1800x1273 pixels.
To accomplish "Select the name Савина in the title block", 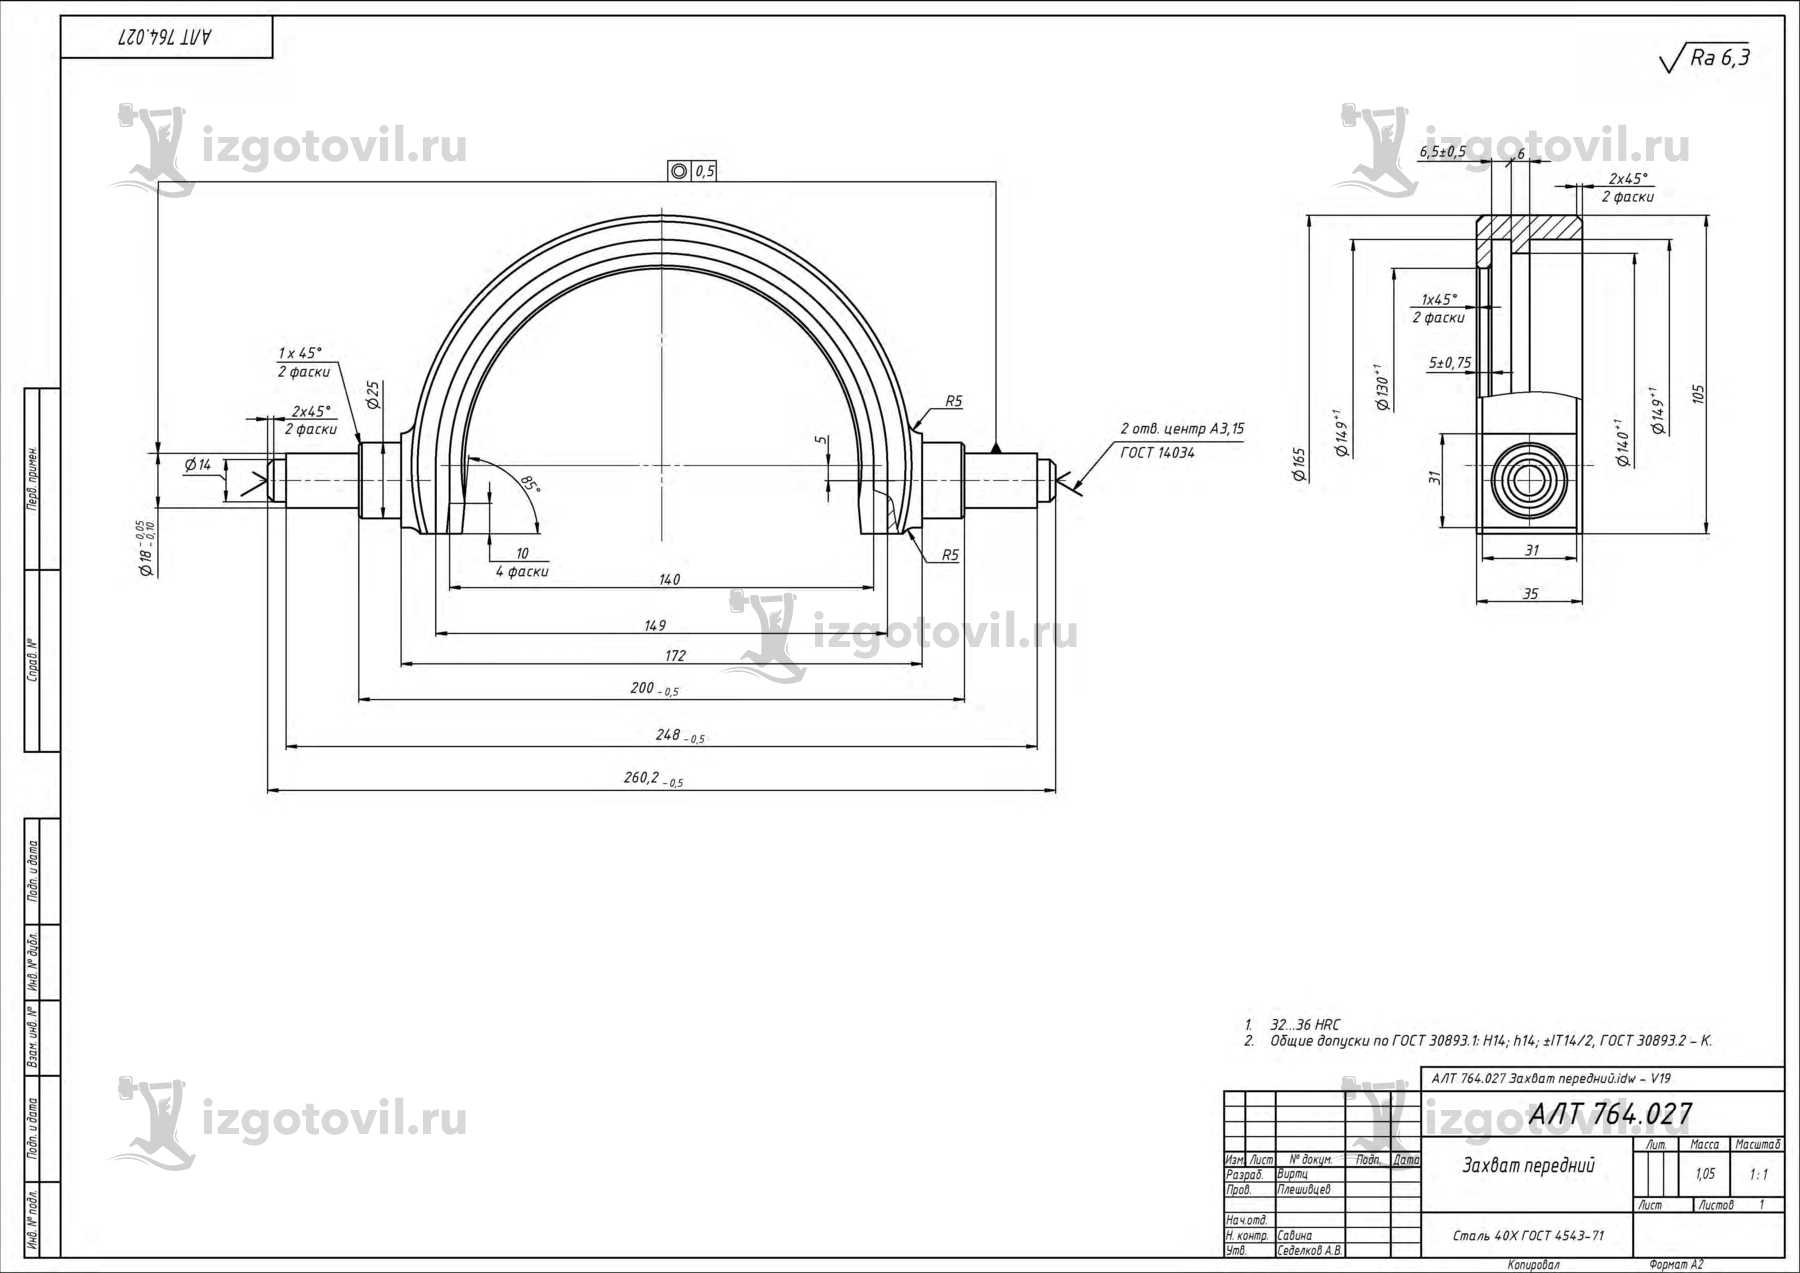I will pyautogui.click(x=1294, y=1235).
